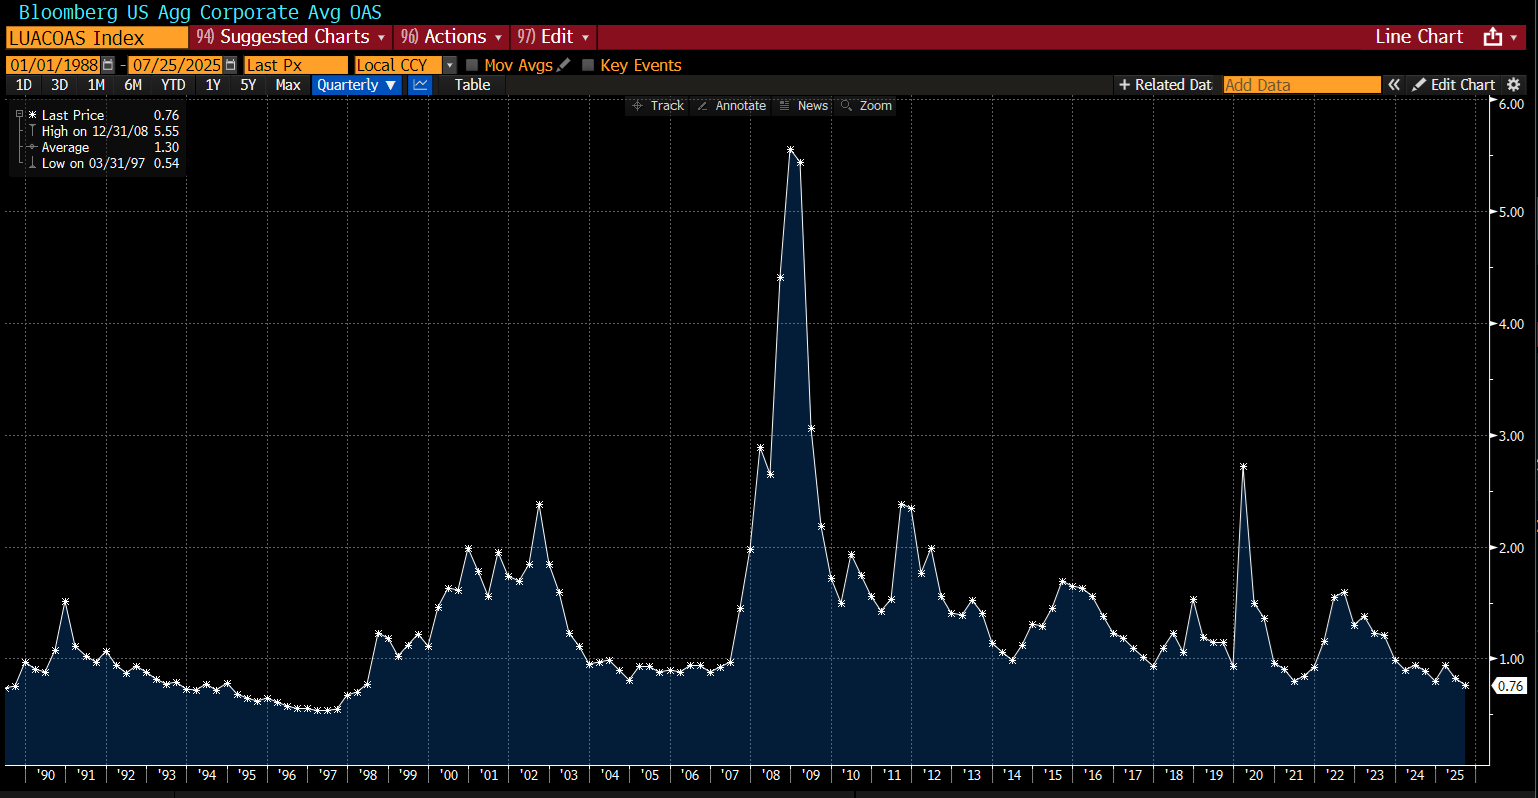Click the Add Data input field
1538x798 pixels.
pyautogui.click(x=1301, y=85)
